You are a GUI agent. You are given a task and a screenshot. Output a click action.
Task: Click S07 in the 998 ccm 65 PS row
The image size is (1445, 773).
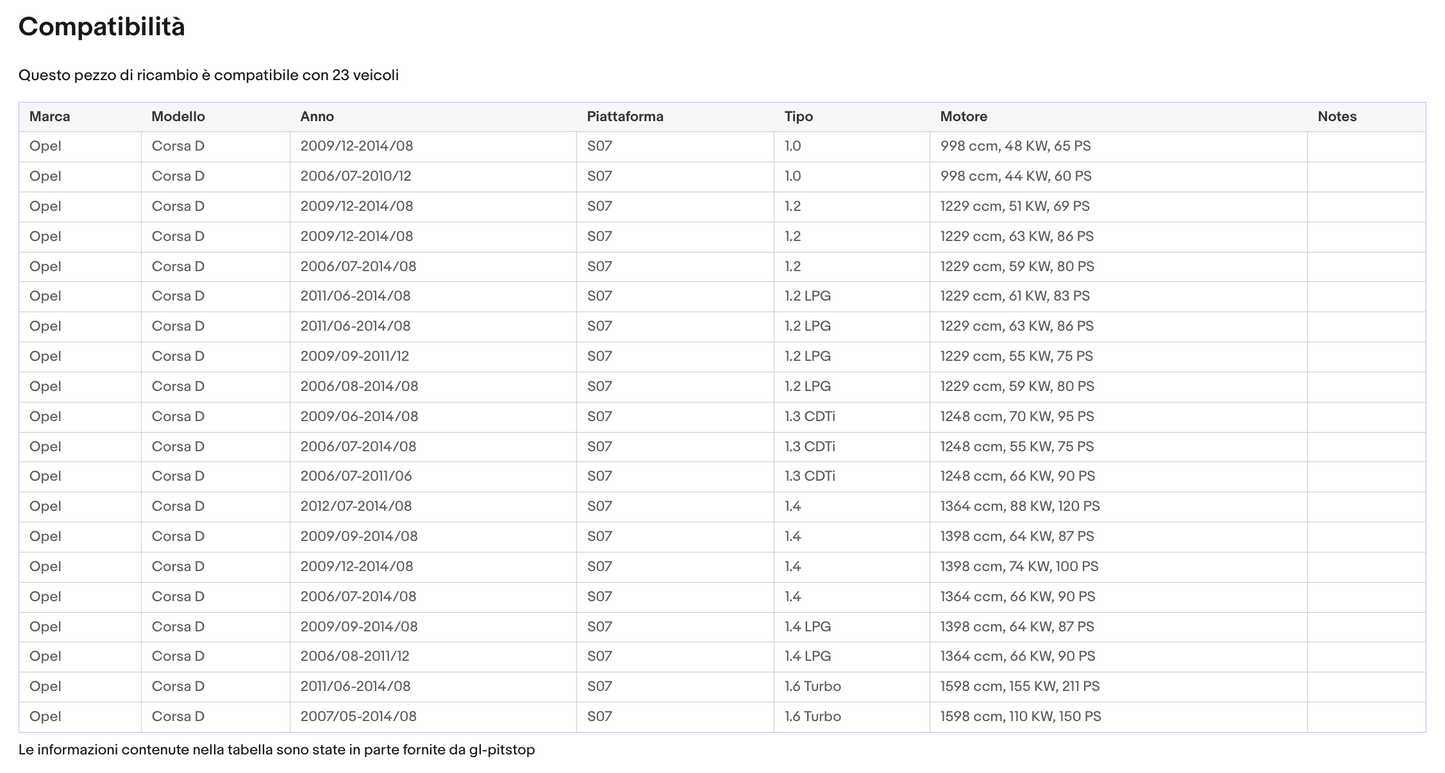(x=600, y=146)
